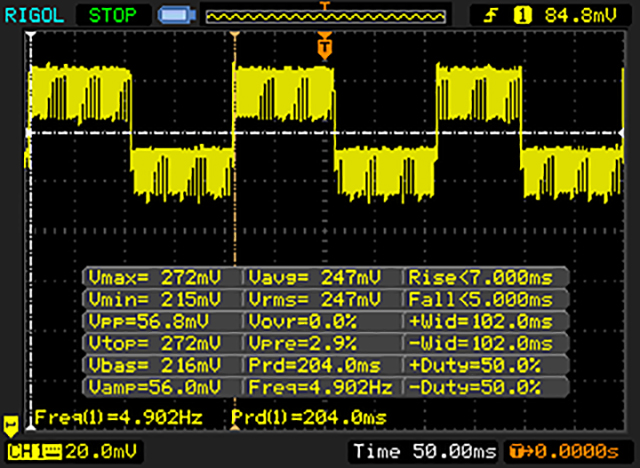This screenshot has width=640, height=468.
Task: Click the Fall<5.000ms measurement
Action: [481, 299]
